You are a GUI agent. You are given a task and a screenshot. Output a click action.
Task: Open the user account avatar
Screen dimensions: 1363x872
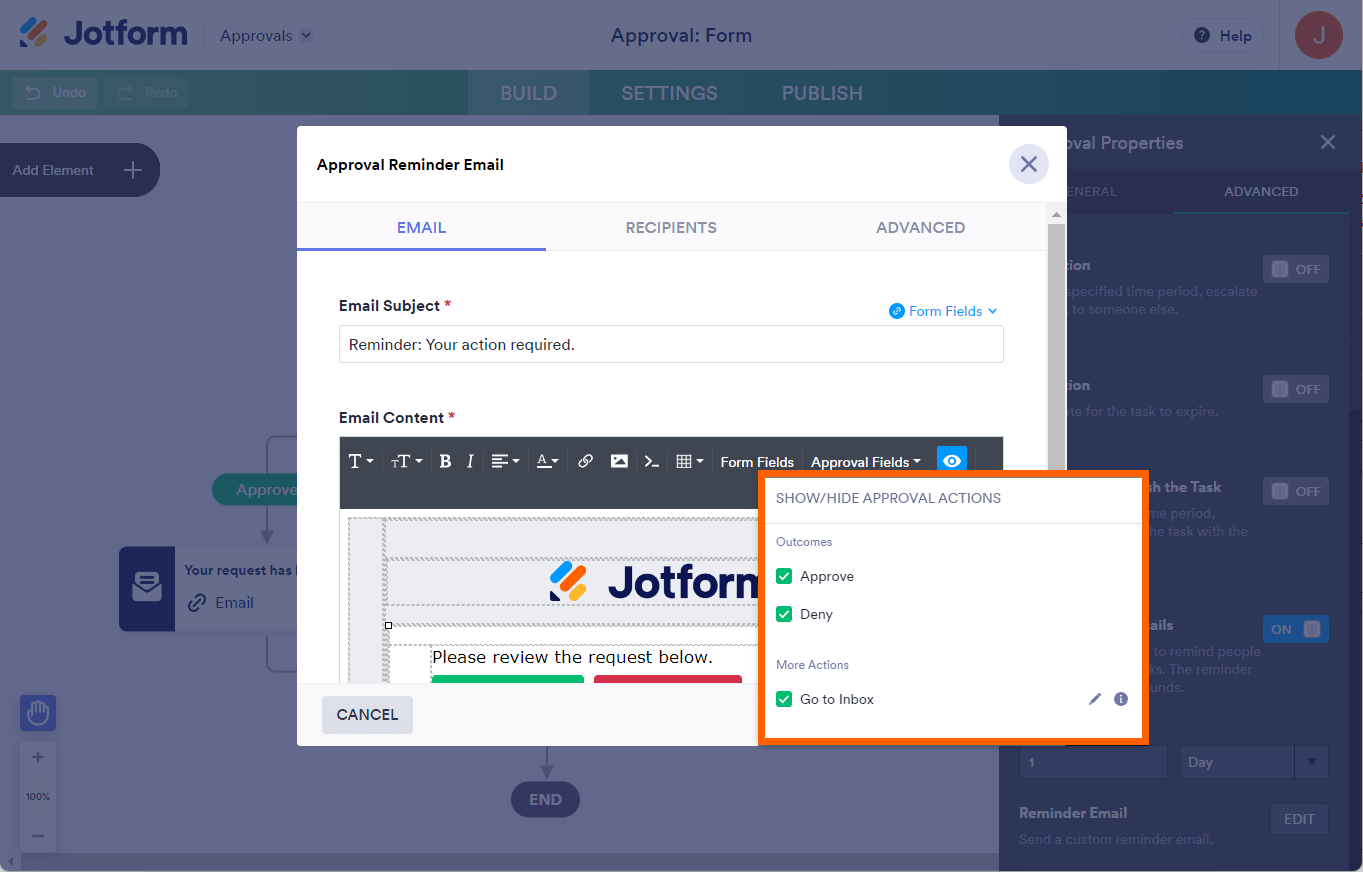tap(1319, 36)
